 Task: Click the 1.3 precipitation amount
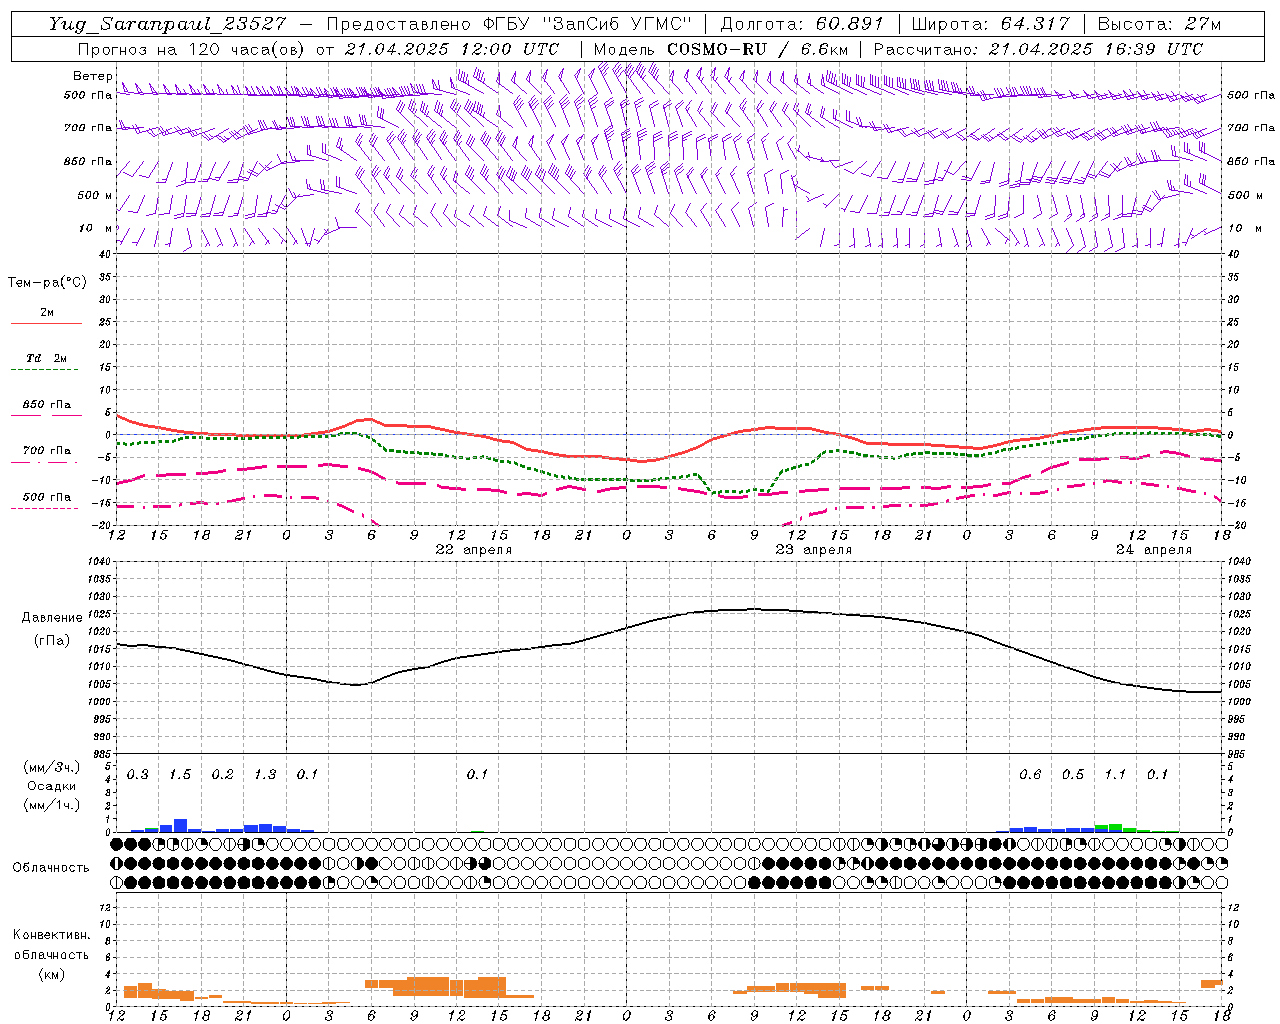tap(265, 775)
